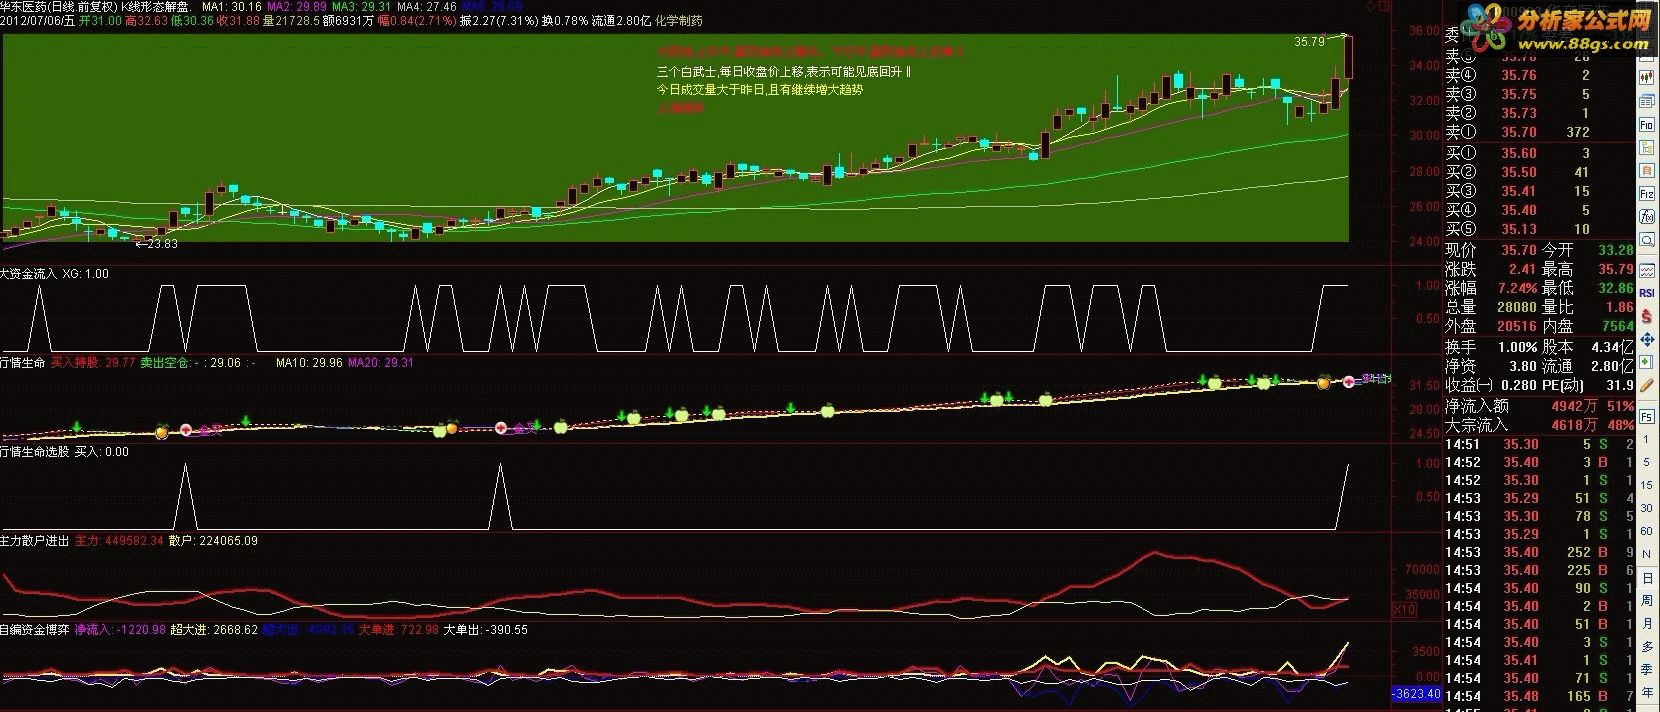Click the MA1: 30.16 value
Screen dimensions: 1660x712
tap(232, 6)
